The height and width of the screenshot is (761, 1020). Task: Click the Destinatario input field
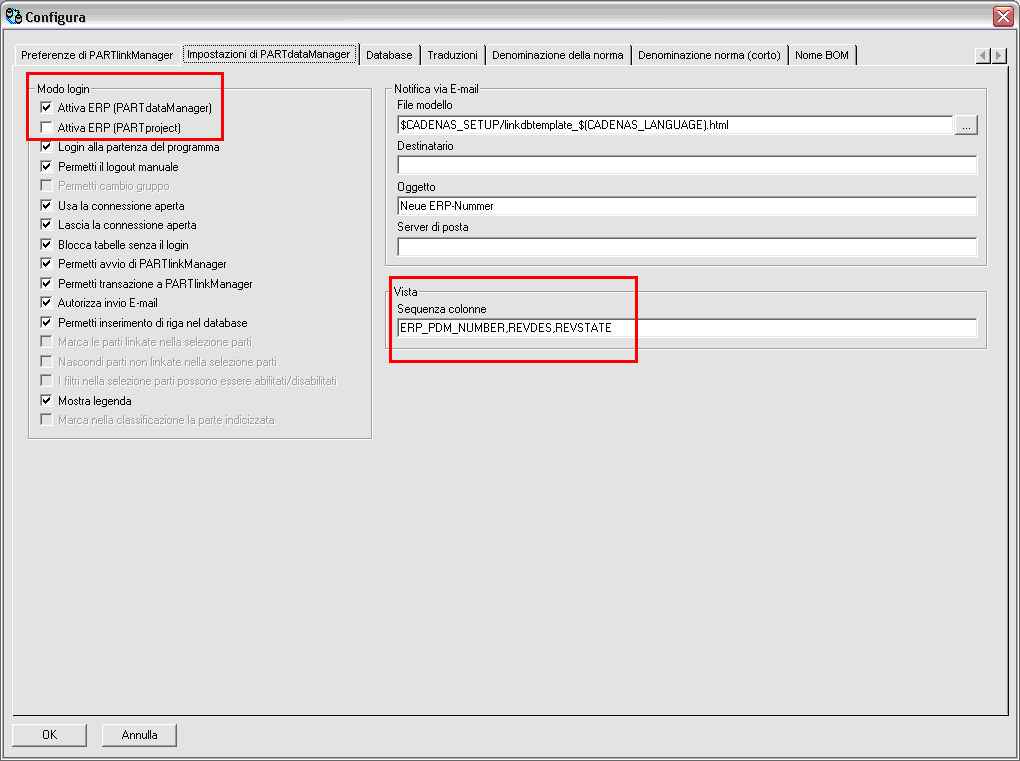click(687, 165)
